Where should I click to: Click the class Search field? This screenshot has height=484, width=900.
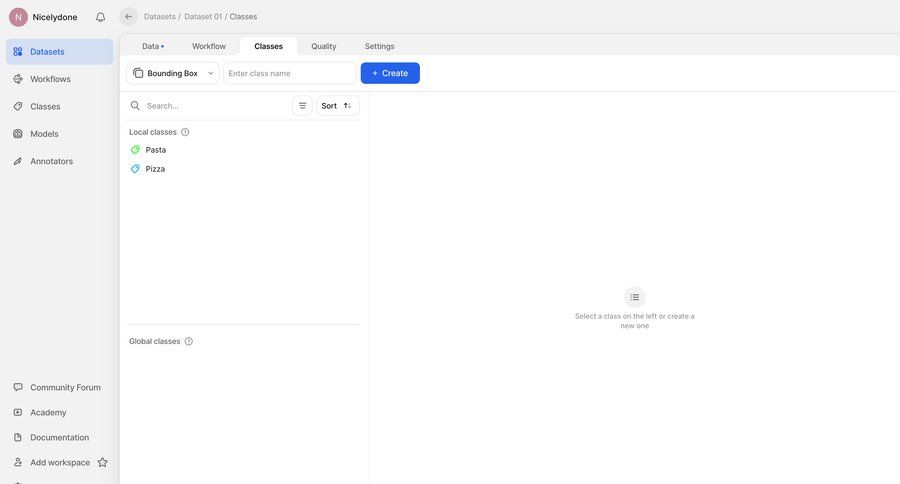pyautogui.click(x=215, y=105)
